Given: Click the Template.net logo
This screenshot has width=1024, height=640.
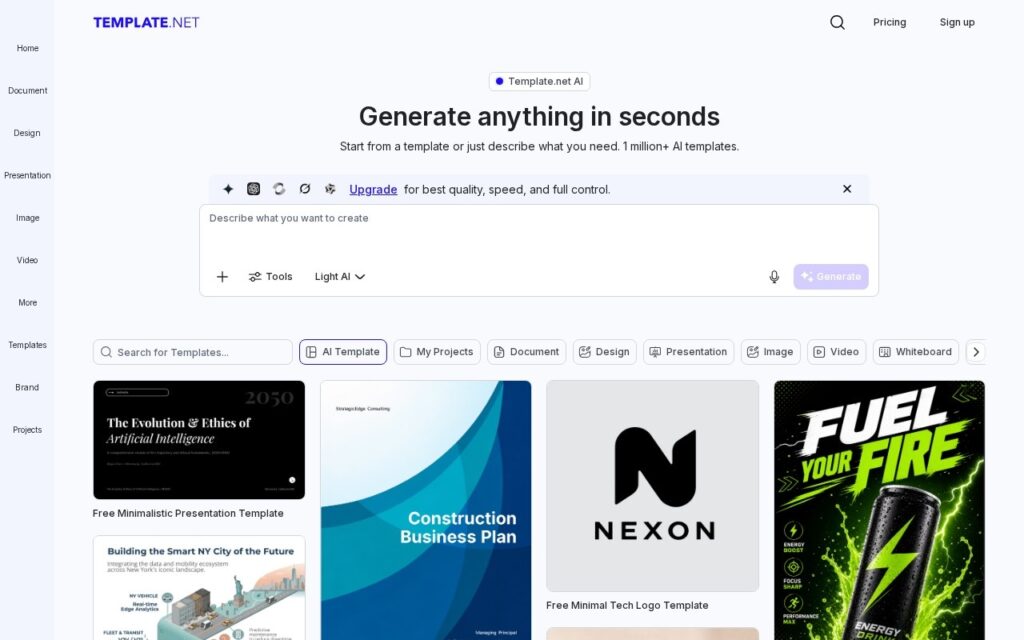Looking at the screenshot, I should click(146, 23).
